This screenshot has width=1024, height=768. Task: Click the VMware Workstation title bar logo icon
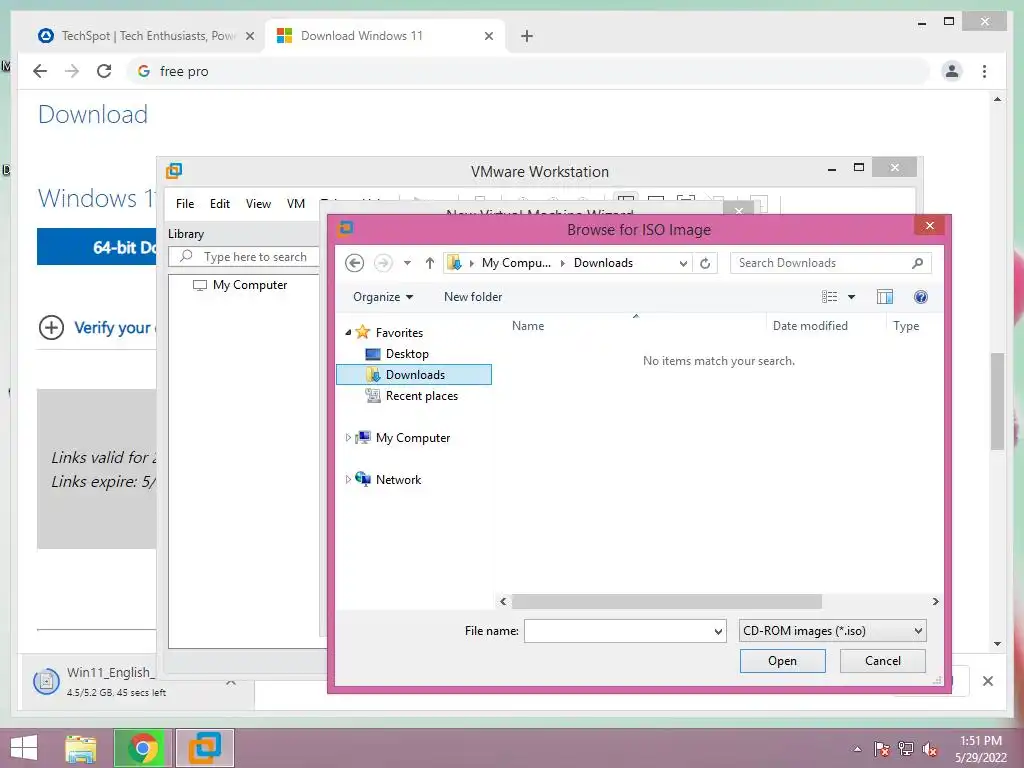[x=174, y=171]
